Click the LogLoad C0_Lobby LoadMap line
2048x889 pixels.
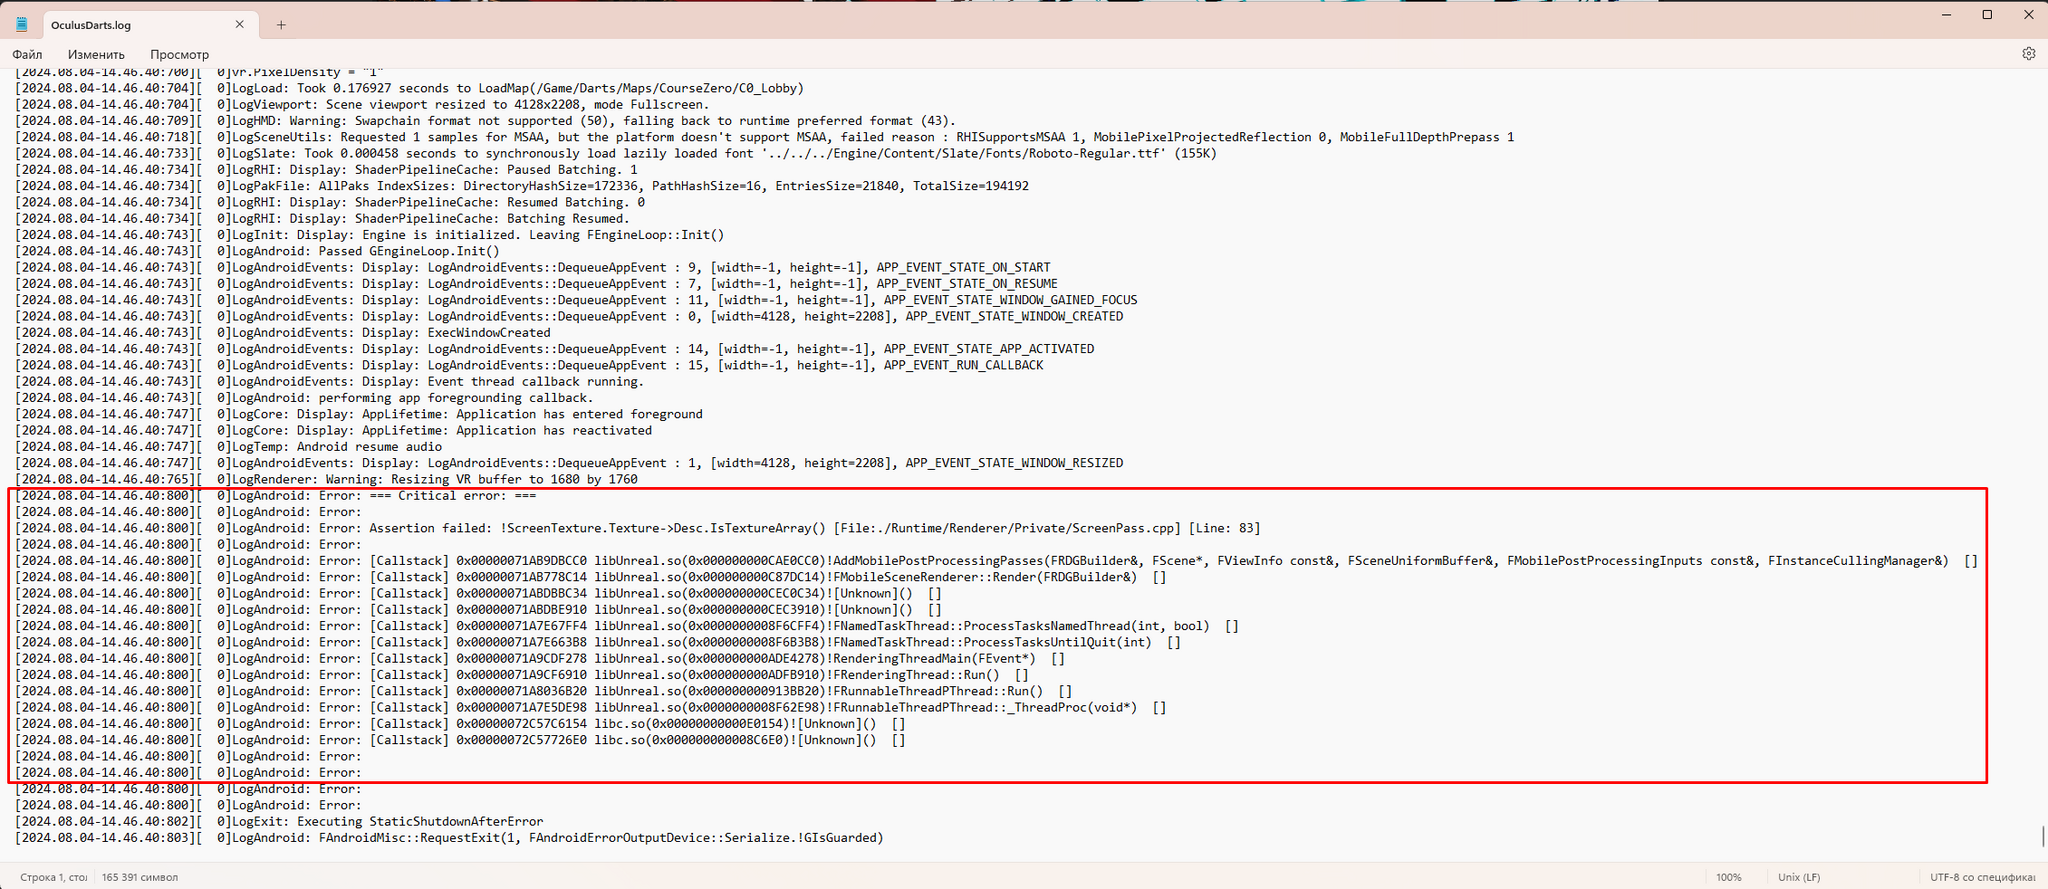pyautogui.click(x=410, y=88)
